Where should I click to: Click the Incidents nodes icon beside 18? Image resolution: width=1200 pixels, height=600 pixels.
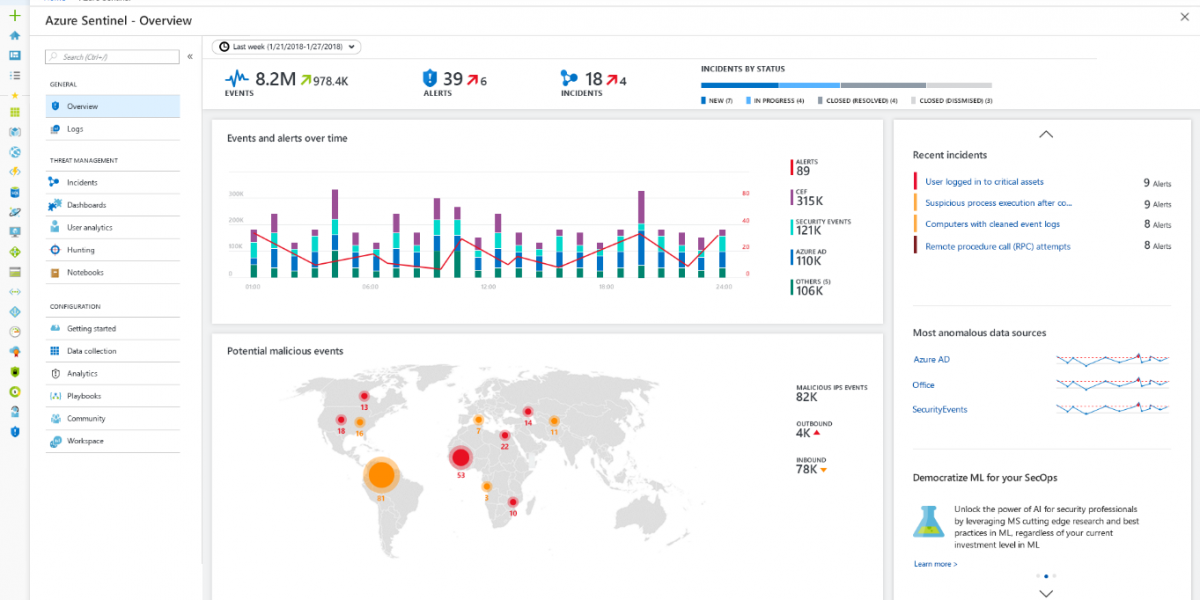[570, 78]
